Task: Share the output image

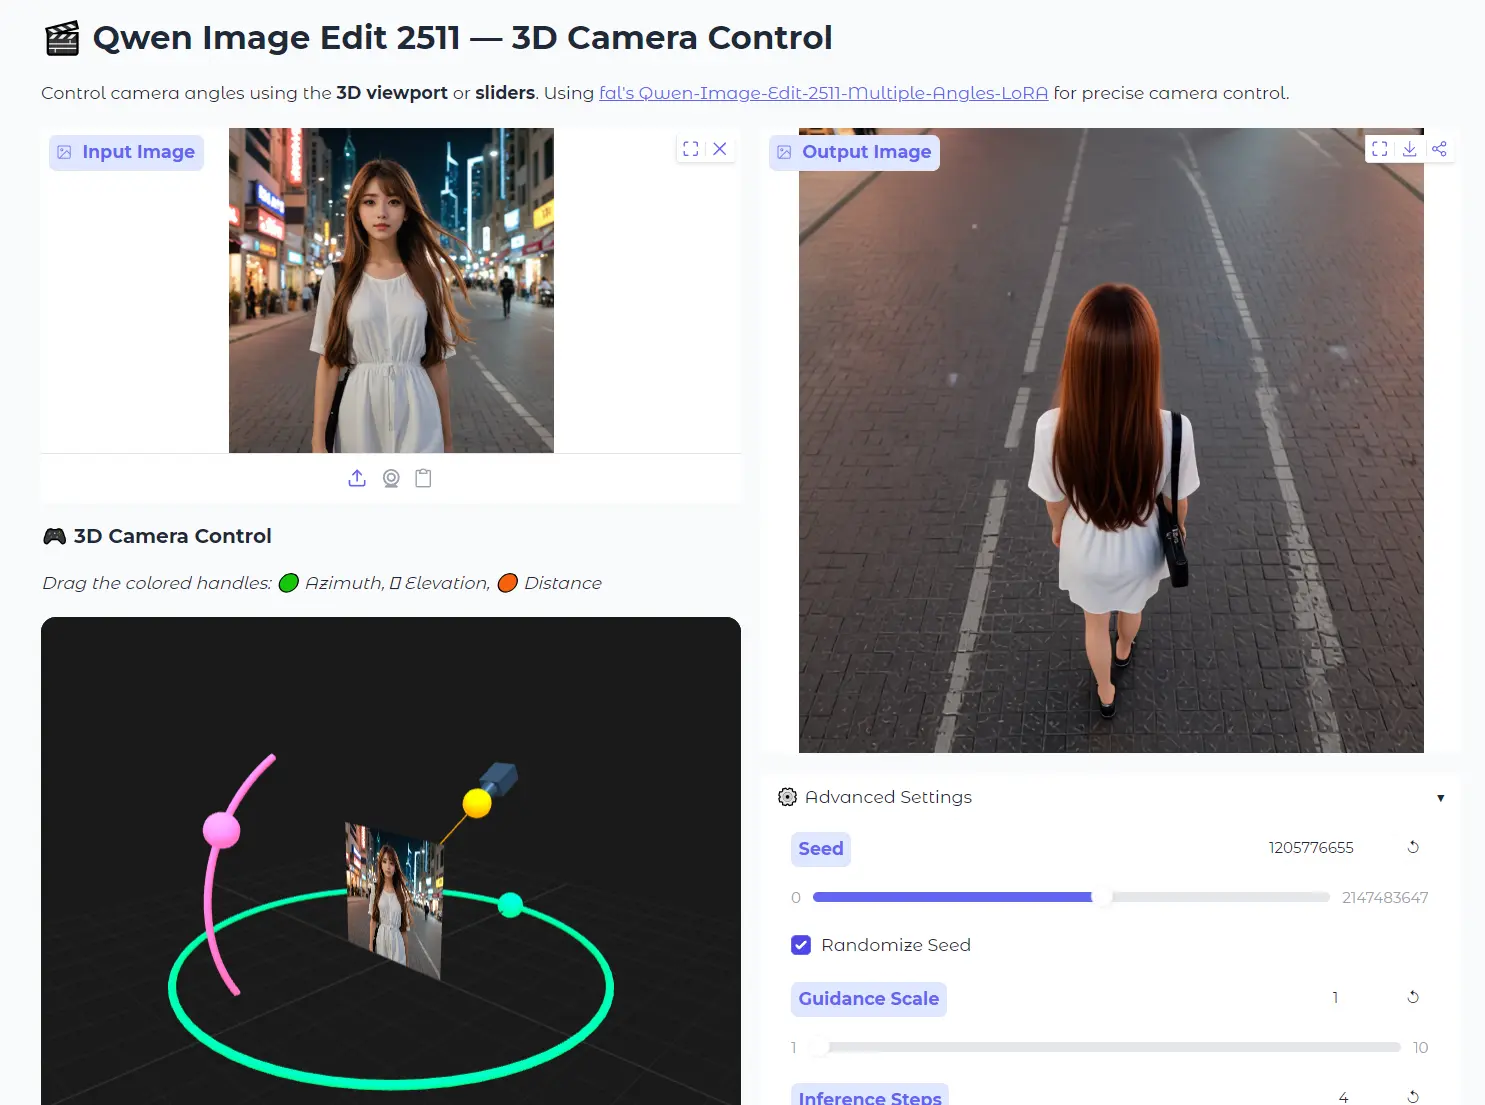Action: [x=1440, y=148]
